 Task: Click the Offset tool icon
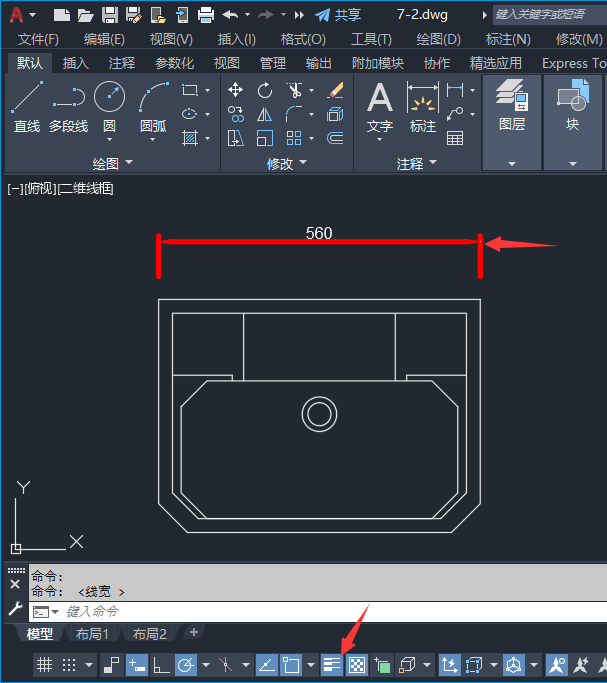click(x=335, y=139)
